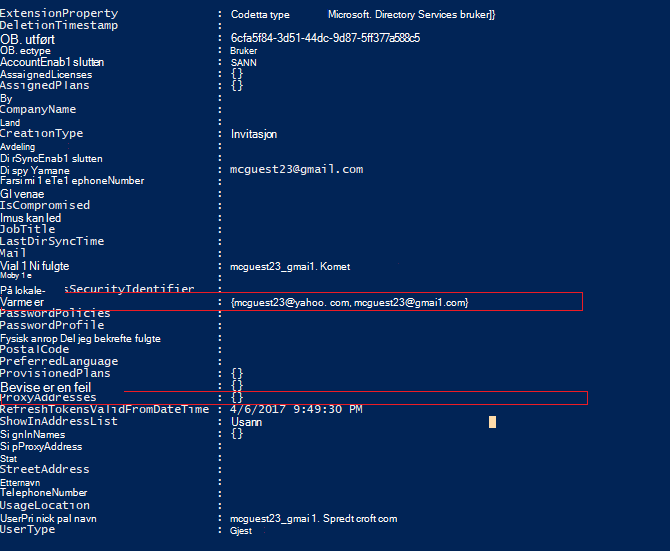This screenshot has width=670, height=551.
Task: Click the UserType value Gjest
Action: pos(241,530)
